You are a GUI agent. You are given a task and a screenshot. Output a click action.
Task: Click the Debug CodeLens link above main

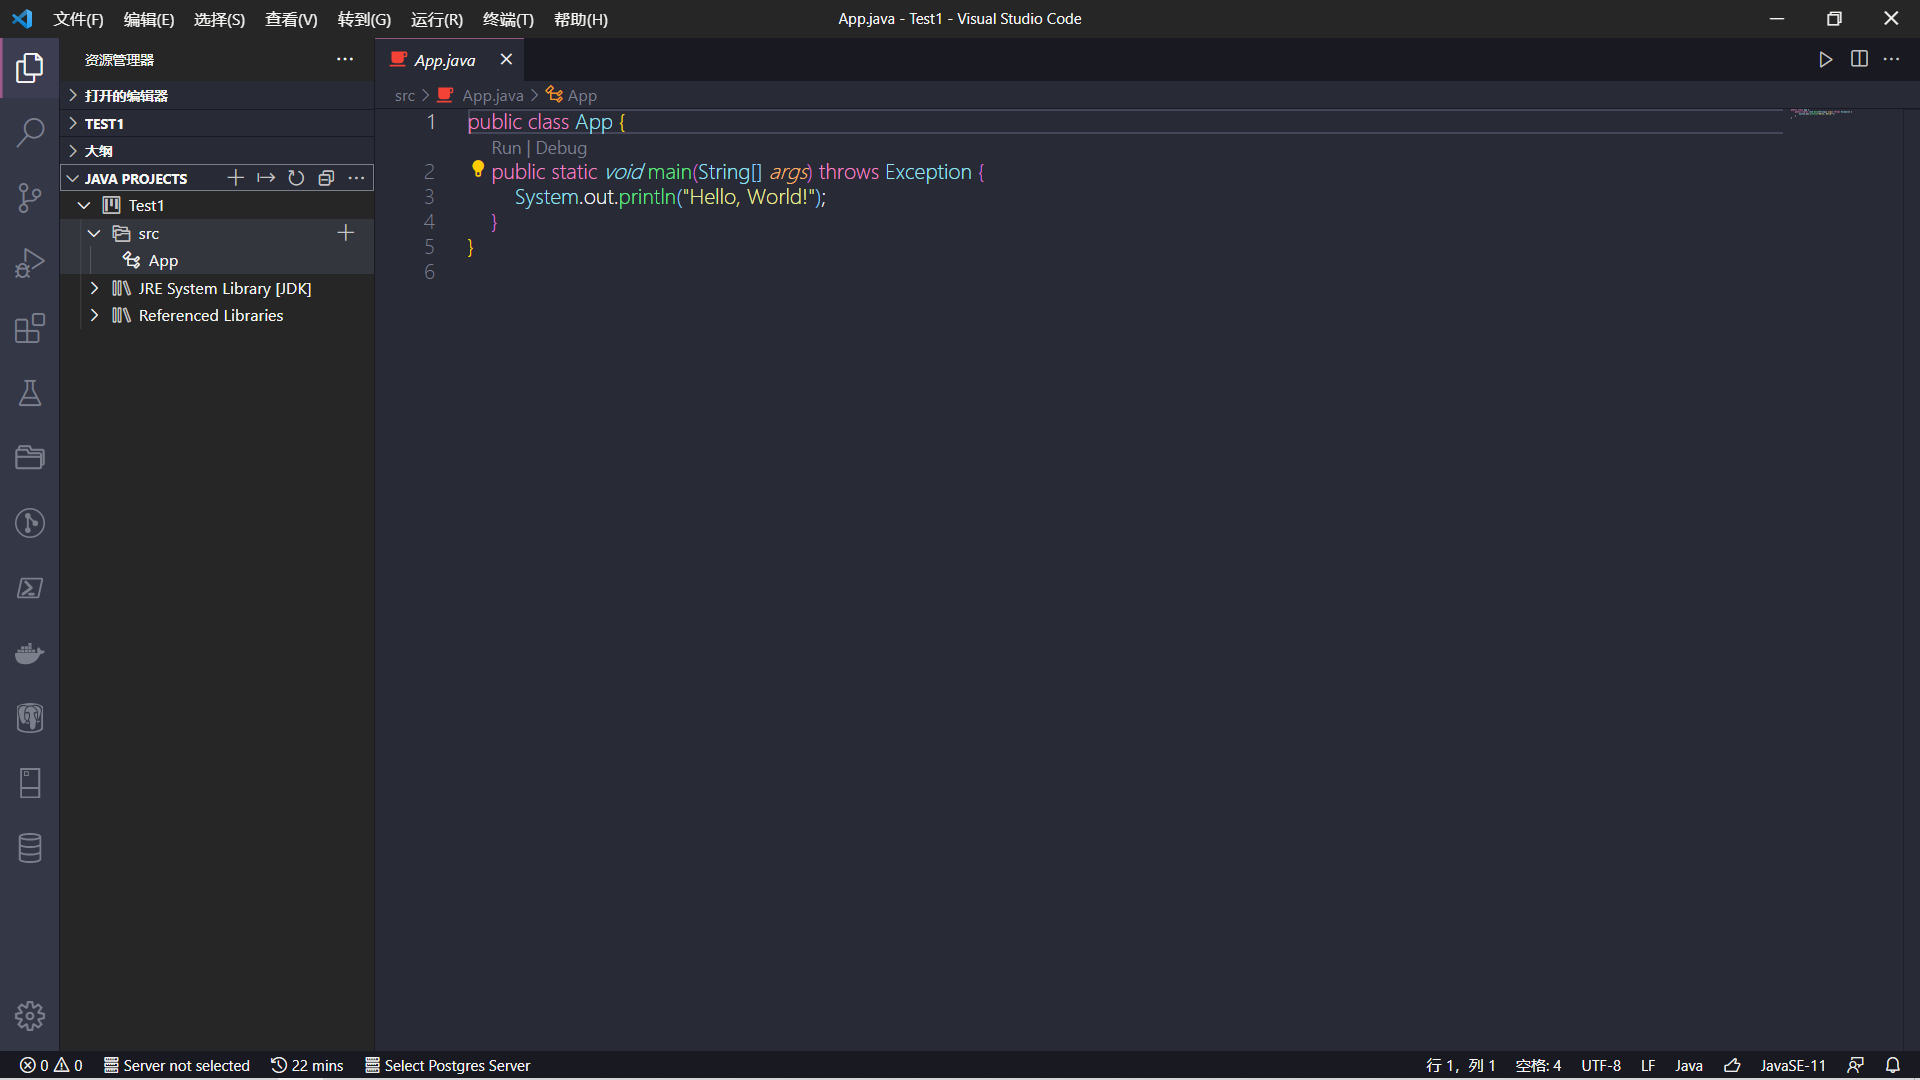pyautogui.click(x=561, y=148)
